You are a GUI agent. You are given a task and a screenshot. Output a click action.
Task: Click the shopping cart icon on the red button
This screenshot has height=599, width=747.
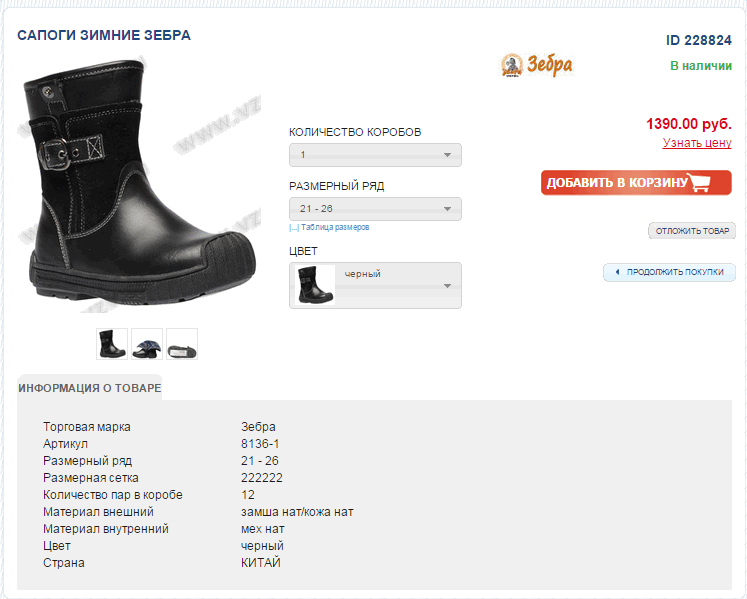click(x=699, y=182)
